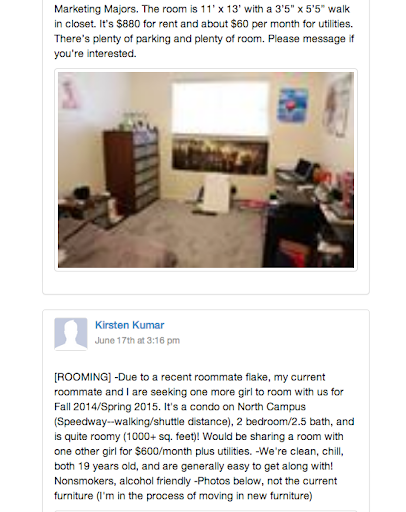Enlarge the bedroom photo attachment
This screenshot has height=512, width=406.
[x=206, y=170]
